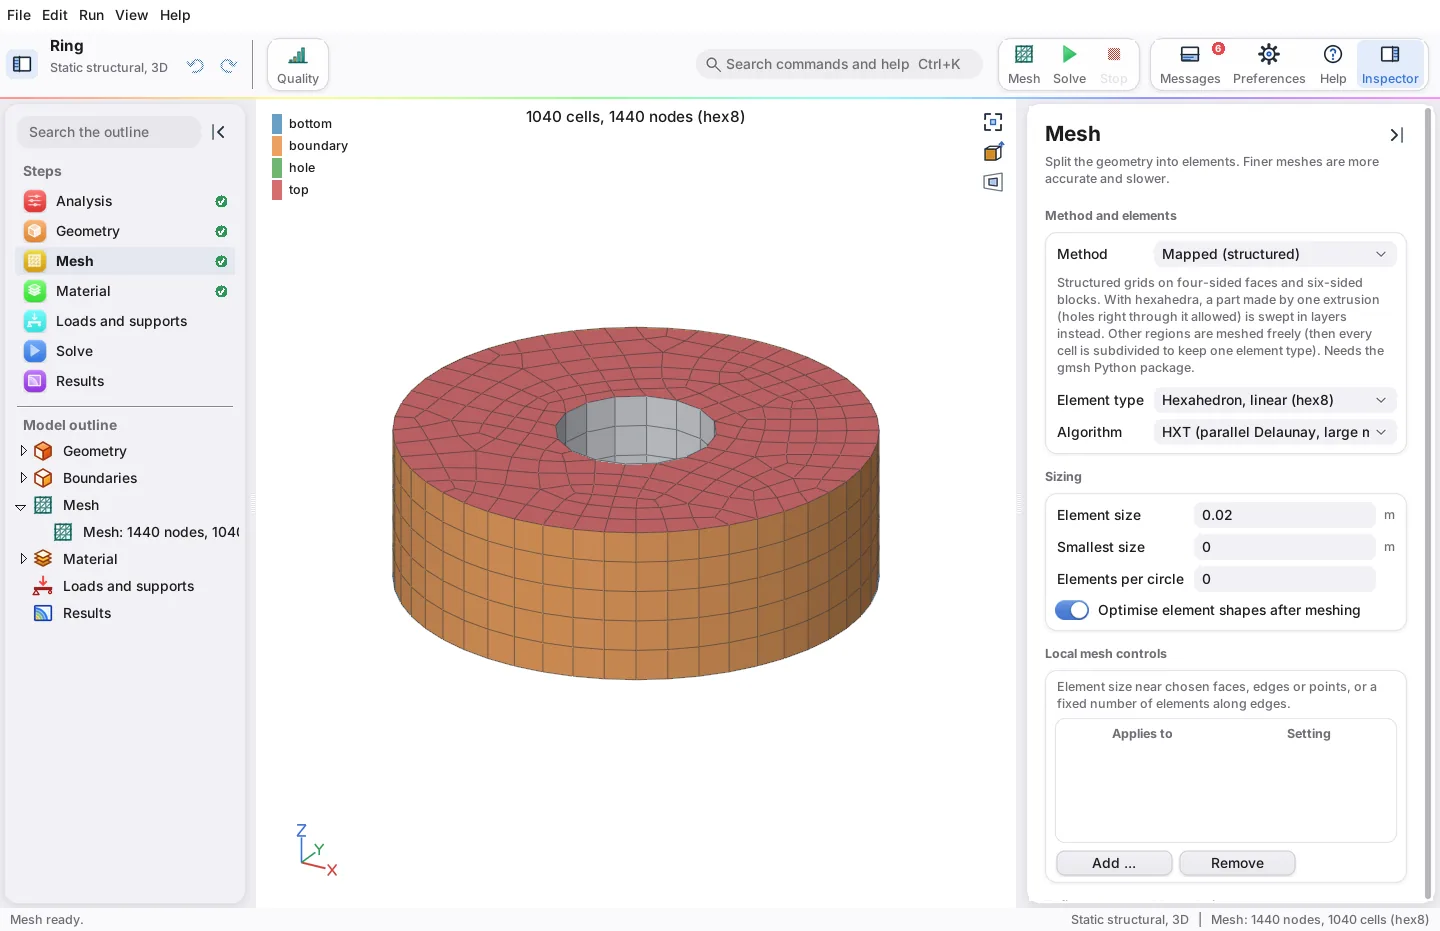Start the Solve play button
Image resolution: width=1440 pixels, height=931 pixels.
coord(1069,65)
